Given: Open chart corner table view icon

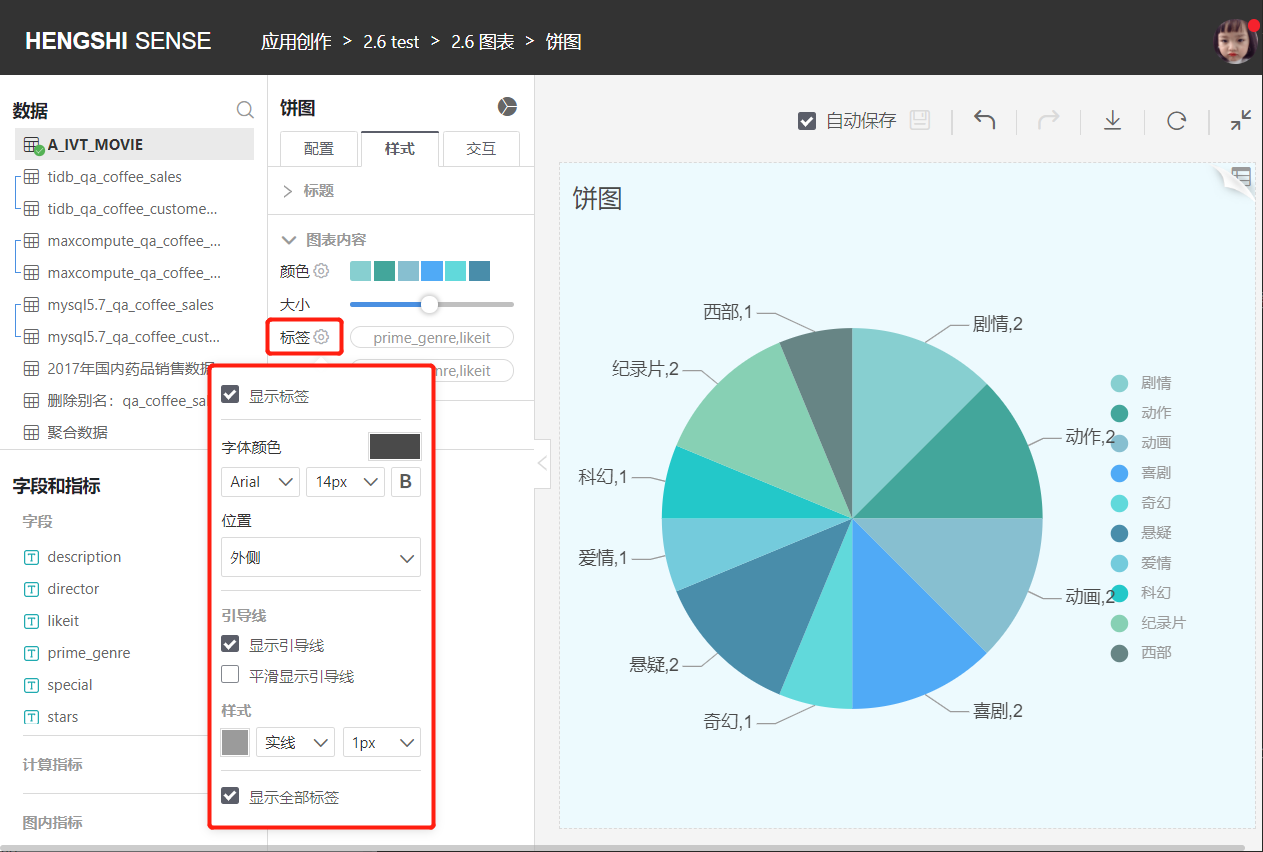Looking at the screenshot, I should point(1241,178).
